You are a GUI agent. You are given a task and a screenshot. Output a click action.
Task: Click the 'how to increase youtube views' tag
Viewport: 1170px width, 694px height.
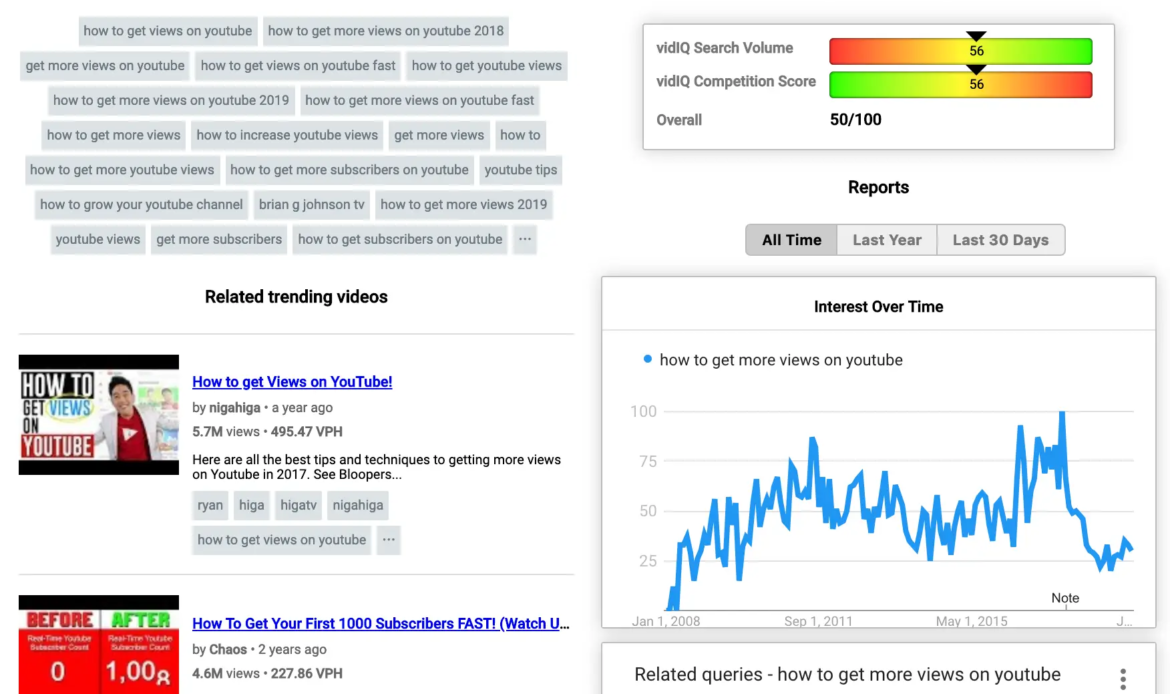click(x=287, y=135)
